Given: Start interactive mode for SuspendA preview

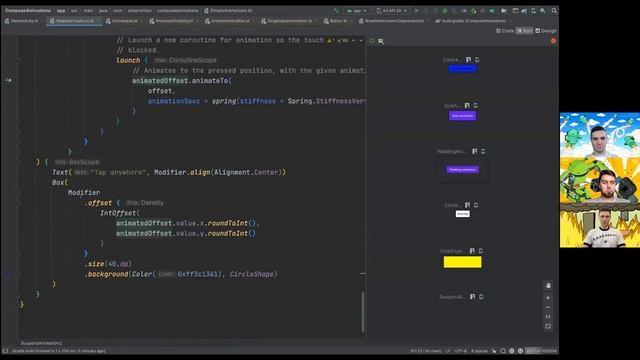Looking at the screenshot, I should [473, 297].
